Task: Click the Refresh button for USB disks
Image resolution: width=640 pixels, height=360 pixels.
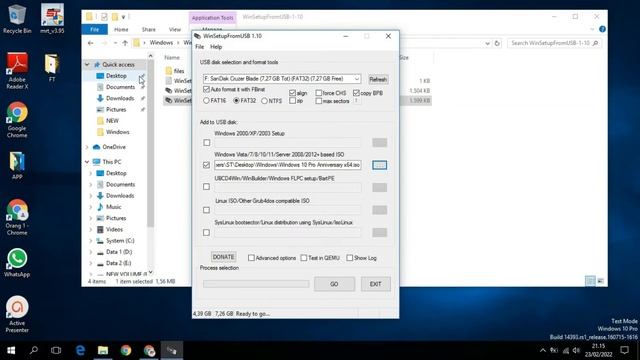Action: [x=378, y=79]
